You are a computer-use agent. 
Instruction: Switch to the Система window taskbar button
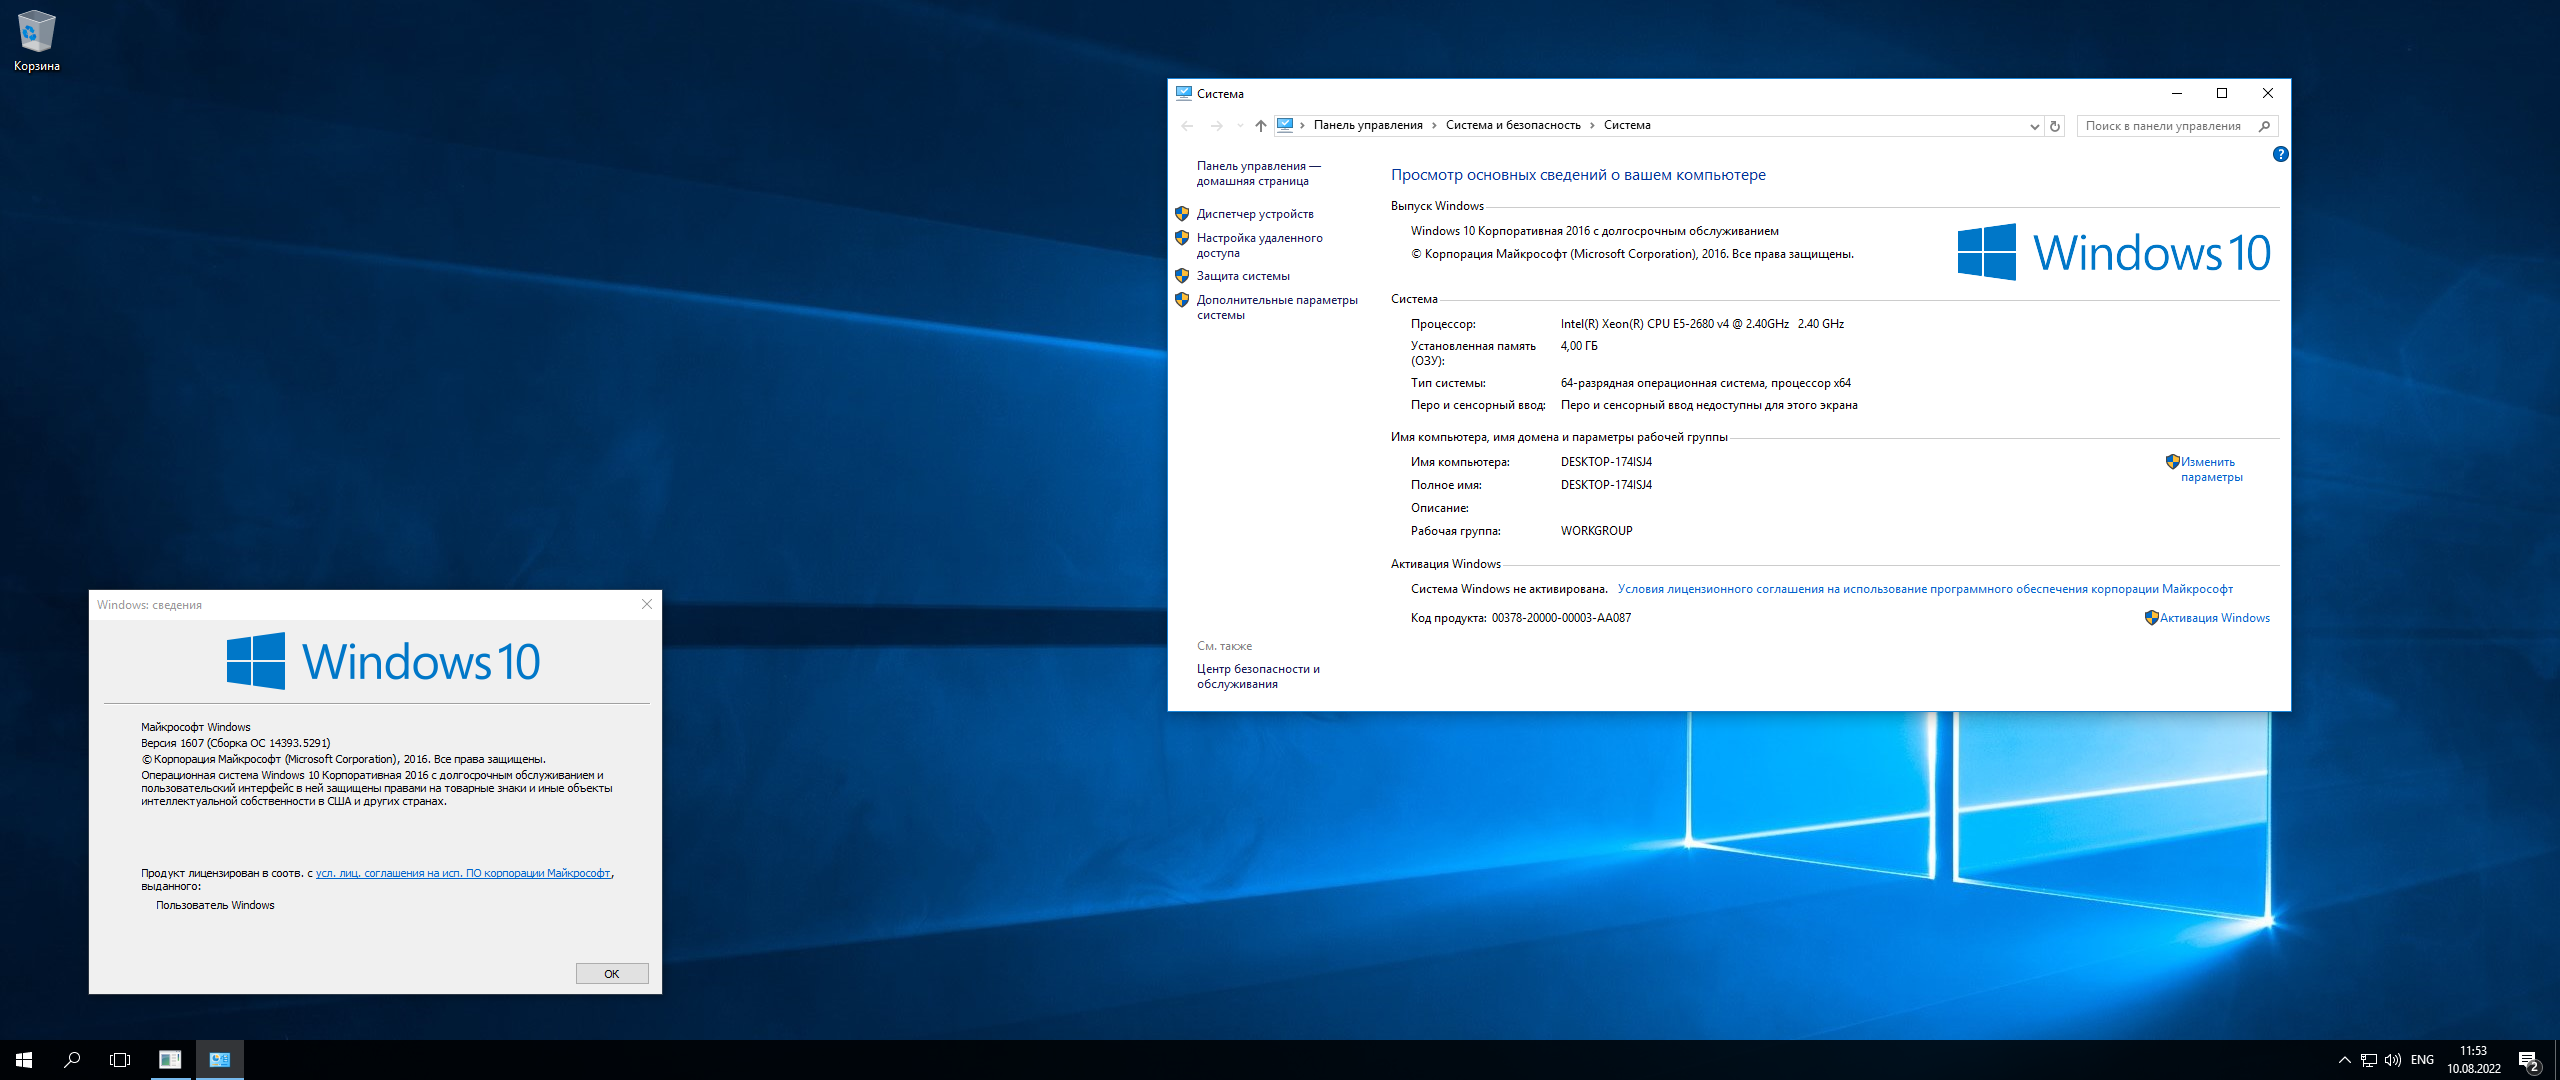click(x=220, y=1060)
